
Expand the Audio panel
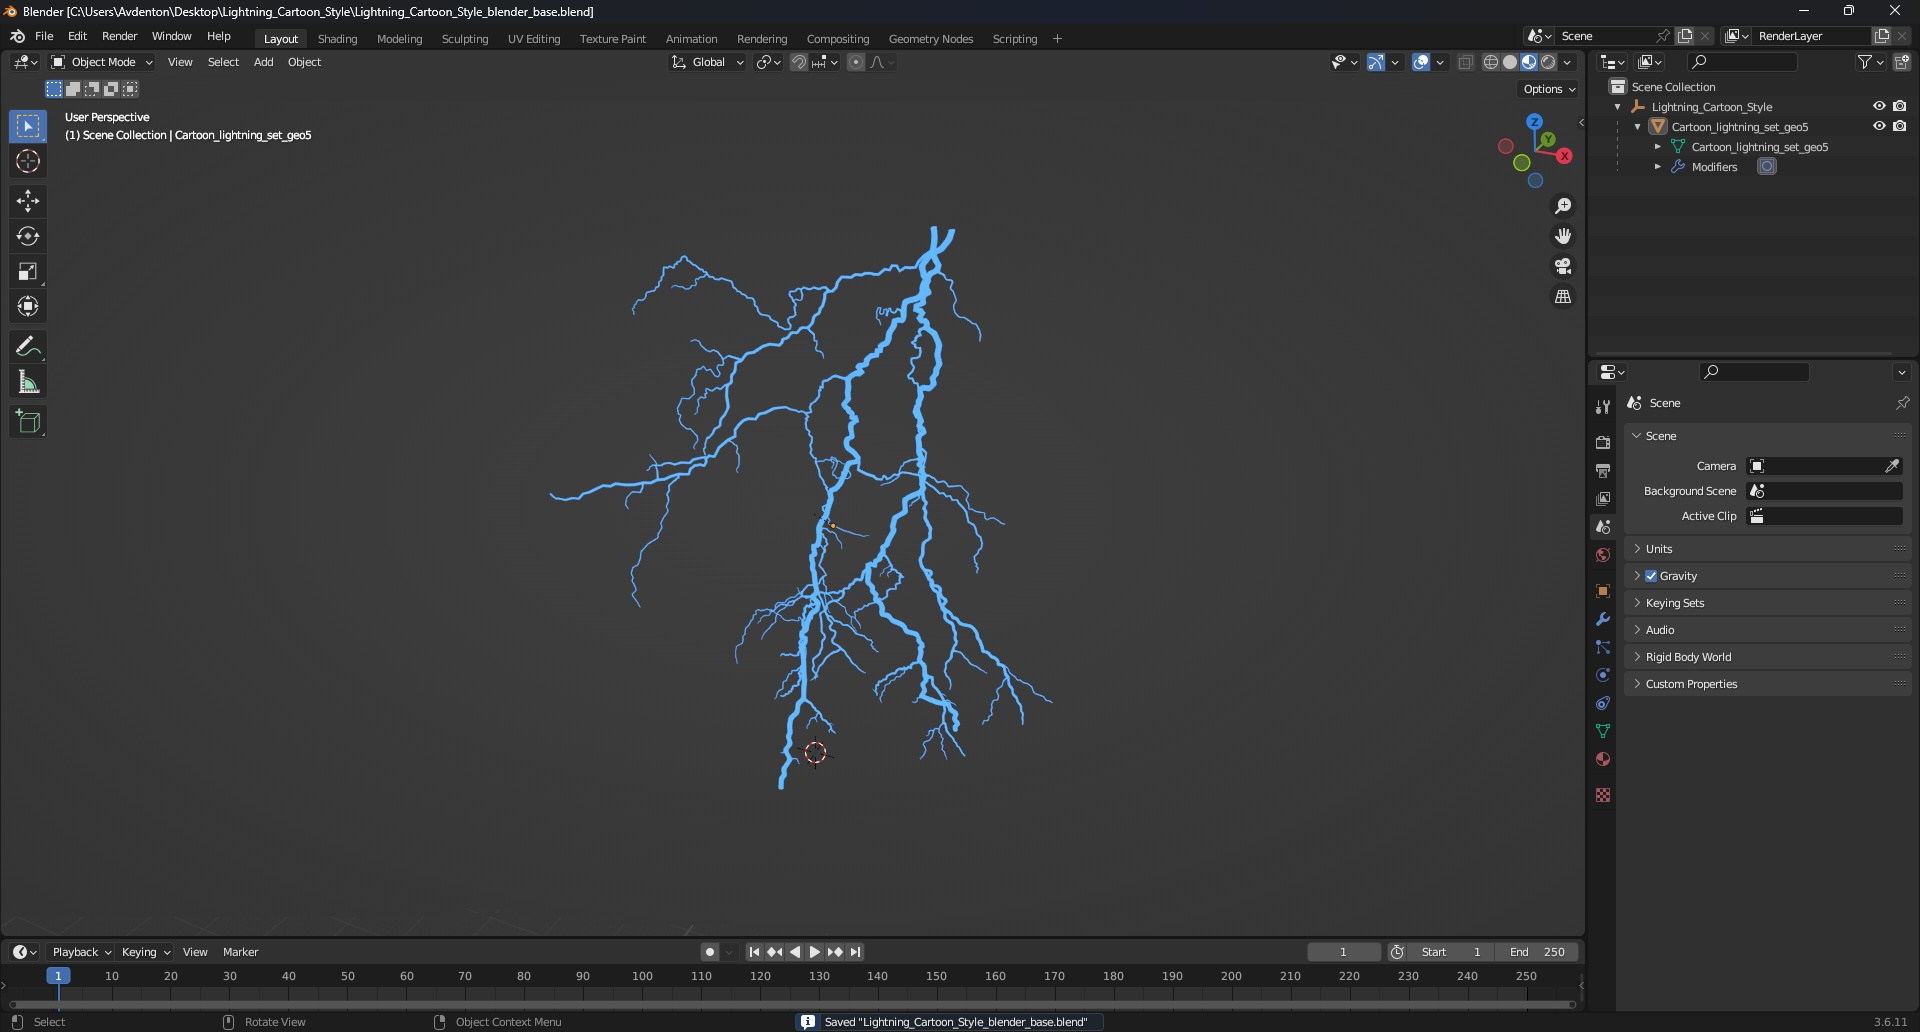[1768, 630]
